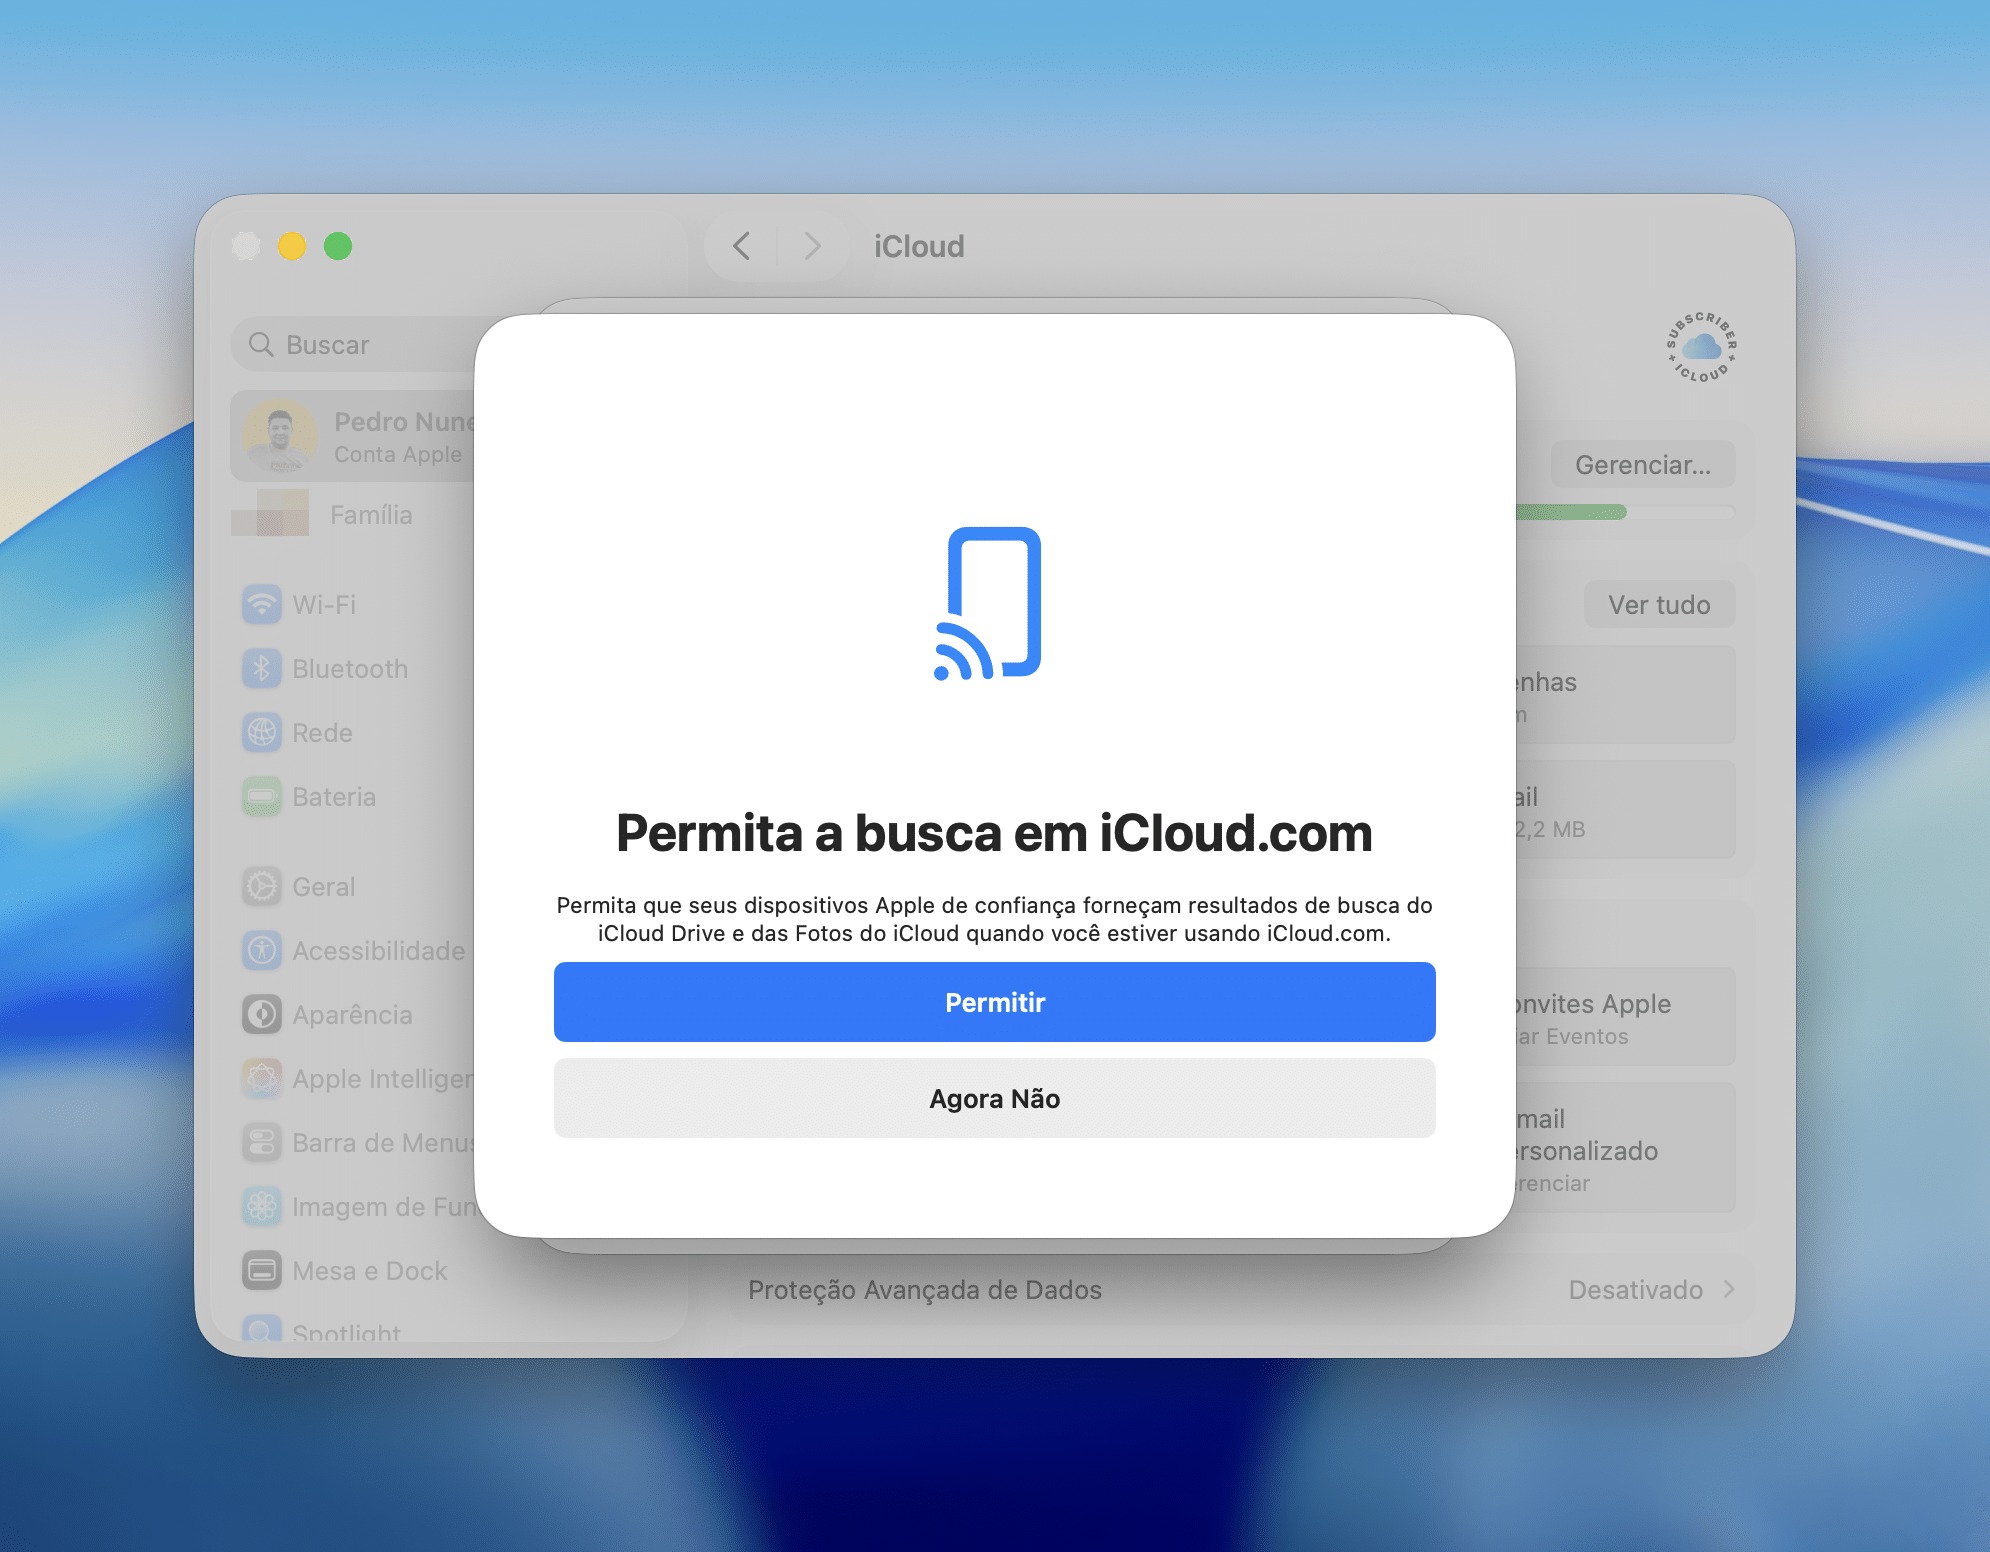Click the green iCloud storage bar
The height and width of the screenshot is (1552, 1990).
(x=1570, y=512)
